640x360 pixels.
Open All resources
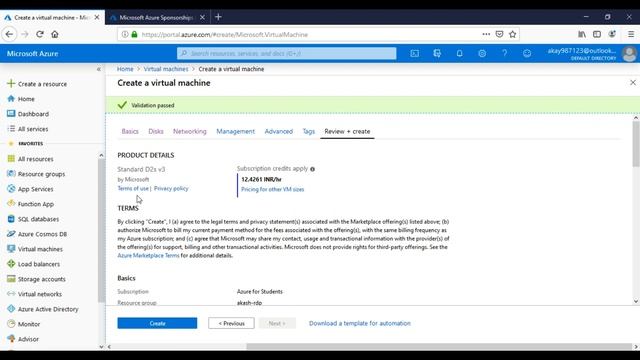pos(31,159)
